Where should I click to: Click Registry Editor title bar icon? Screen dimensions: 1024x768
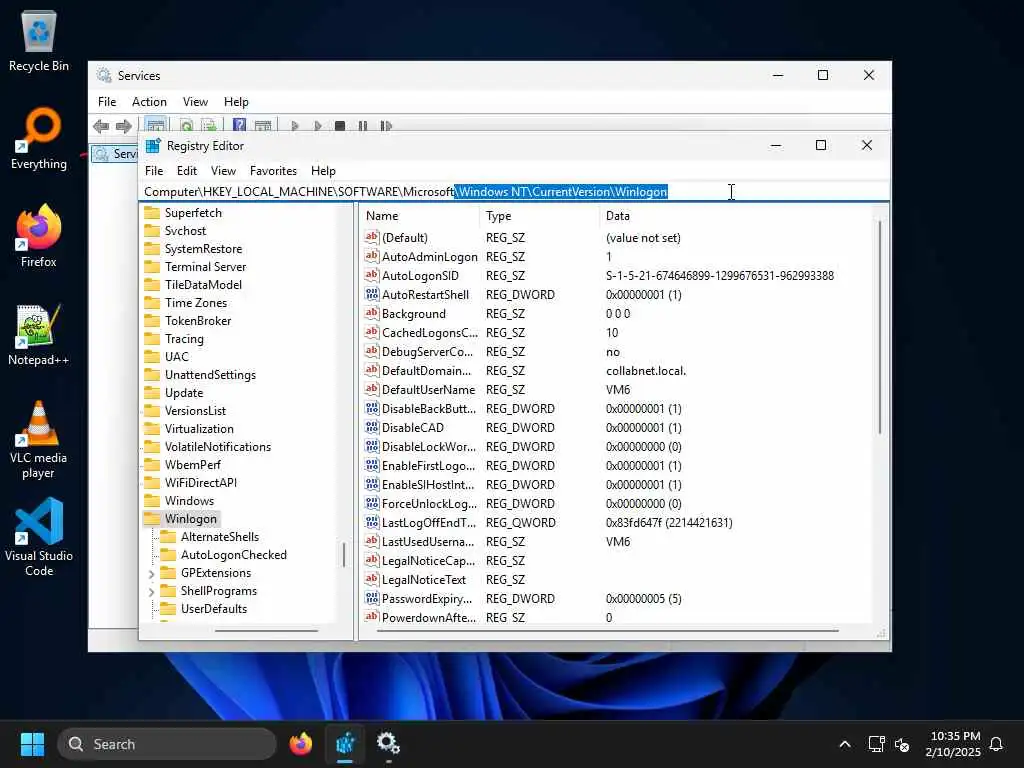click(153, 146)
